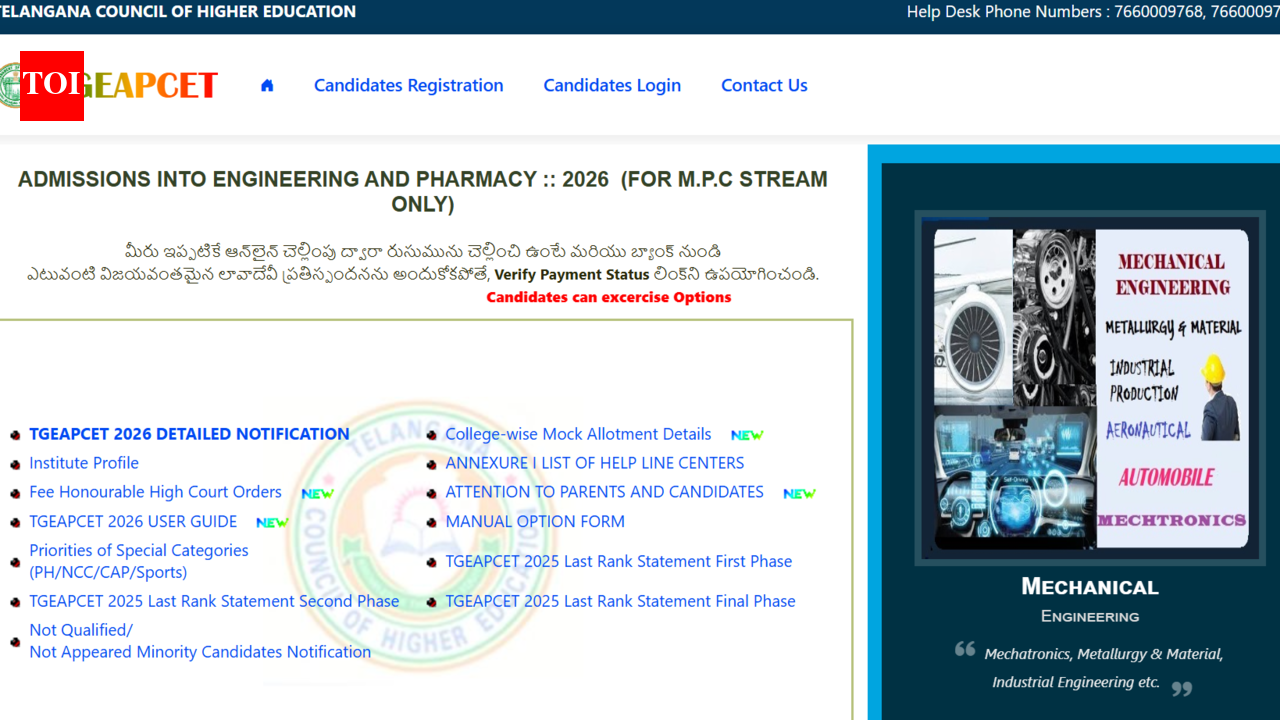
Task: Click the NEW badge beside Mock Allotment Details
Action: (x=747, y=435)
